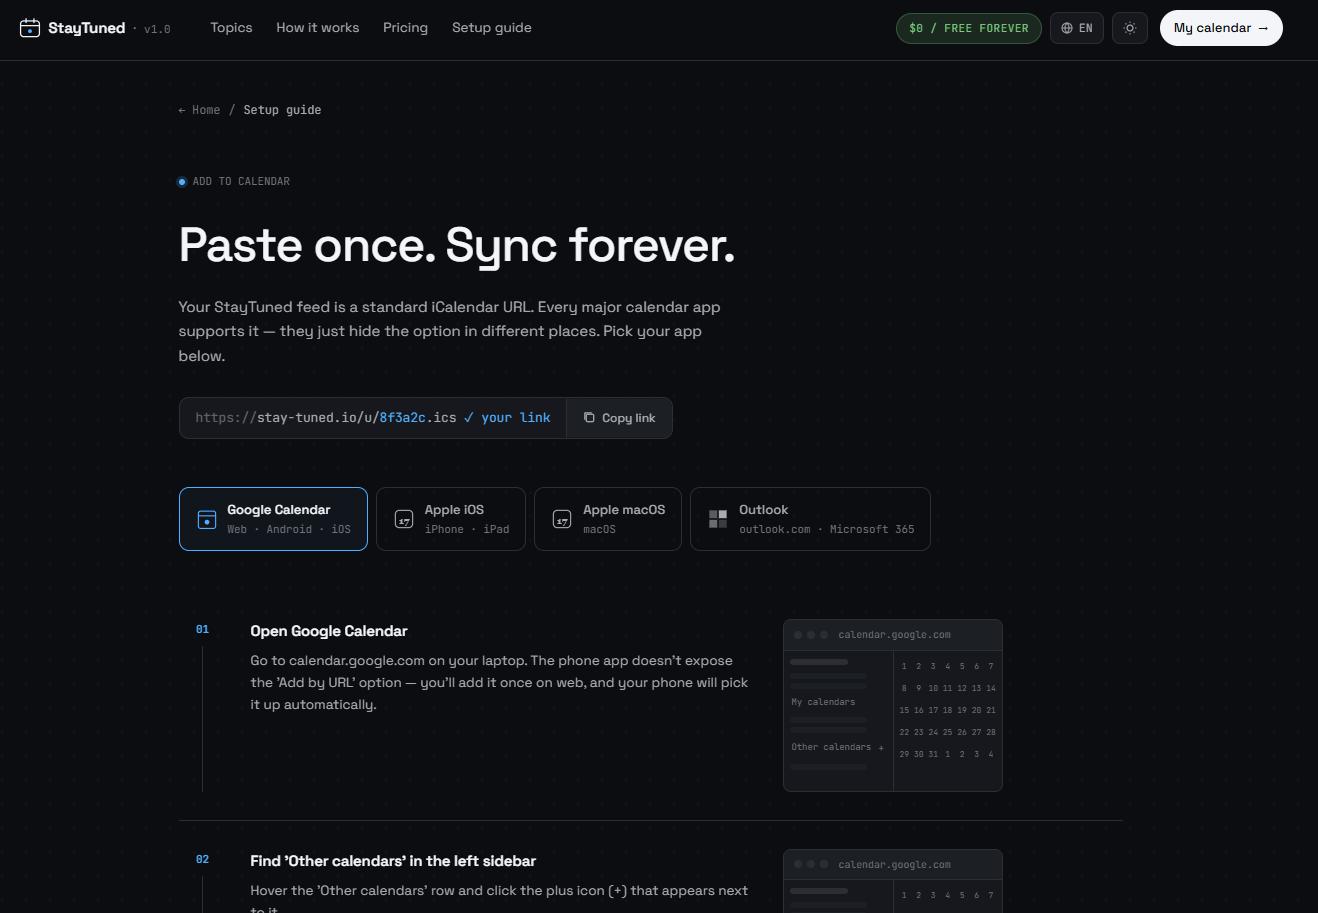
Task: Go back via the Home breadcrumb
Action: tap(199, 110)
